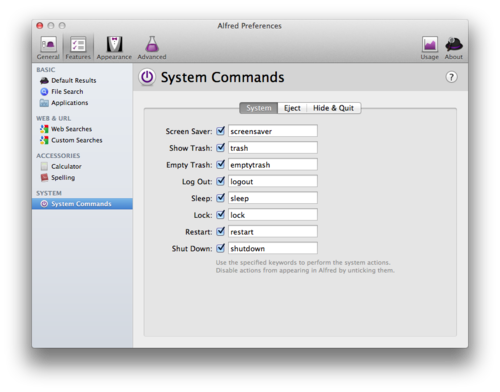
Task: Click the screensaver keyword field
Action: (x=273, y=131)
